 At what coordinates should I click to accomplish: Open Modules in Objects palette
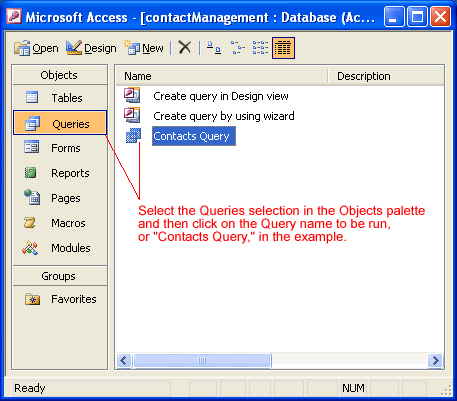click(60, 248)
